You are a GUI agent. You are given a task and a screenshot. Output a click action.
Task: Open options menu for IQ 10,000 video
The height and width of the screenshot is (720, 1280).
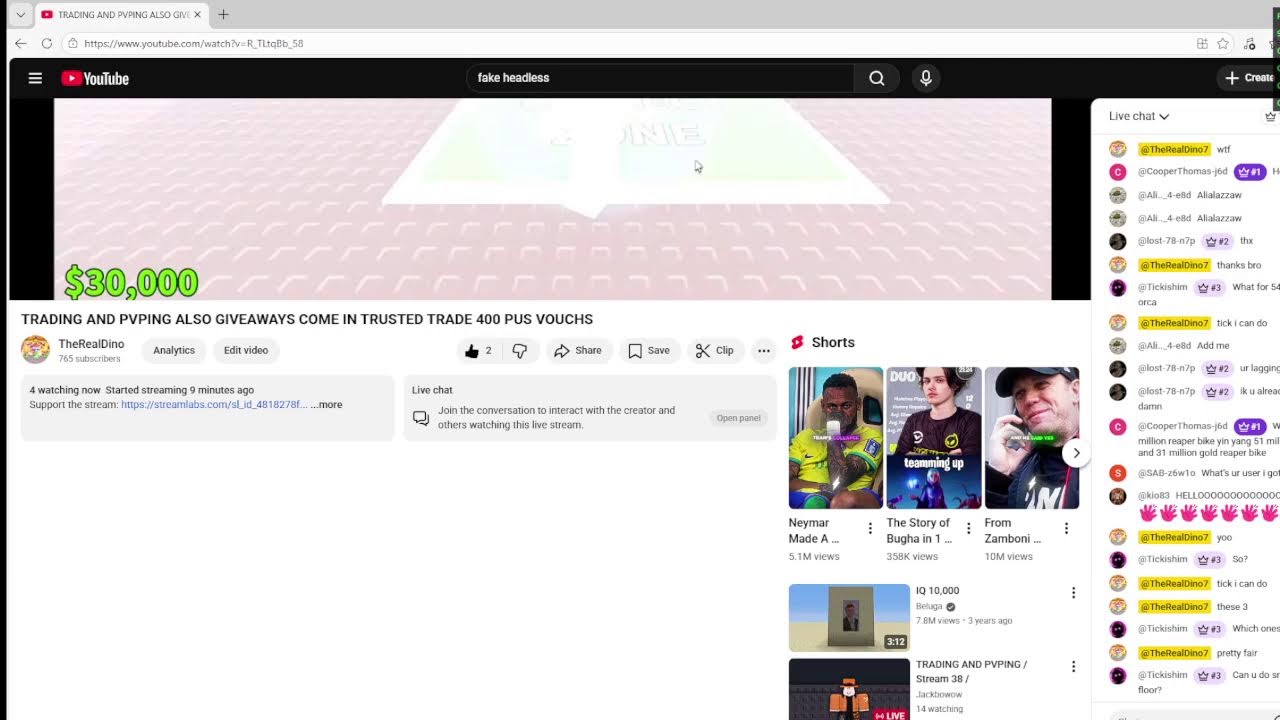(x=1074, y=593)
